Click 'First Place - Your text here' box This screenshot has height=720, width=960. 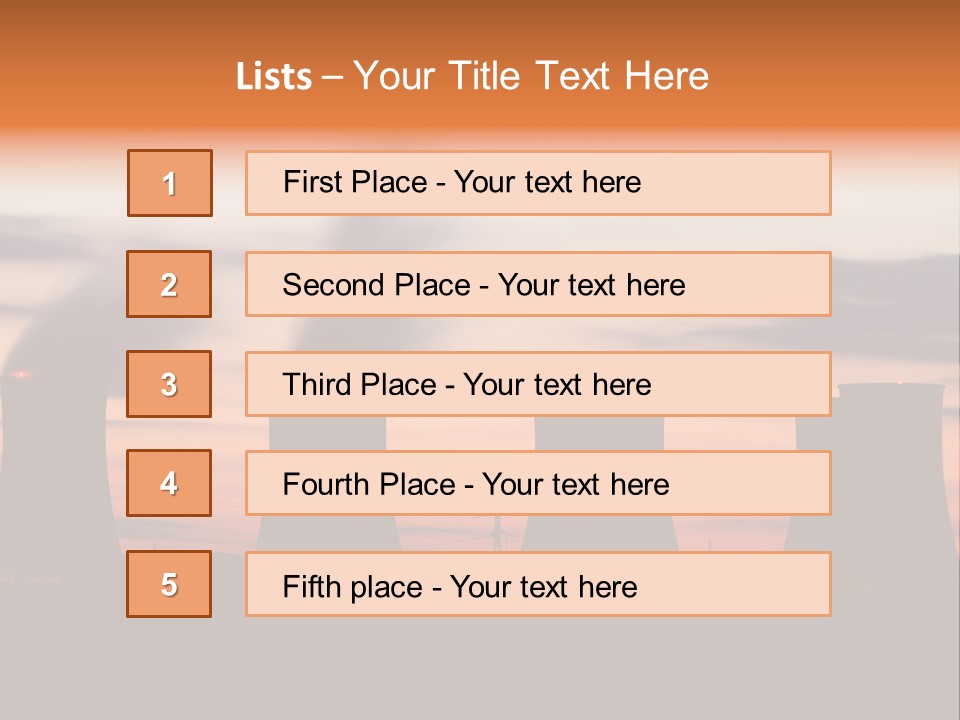(x=538, y=183)
